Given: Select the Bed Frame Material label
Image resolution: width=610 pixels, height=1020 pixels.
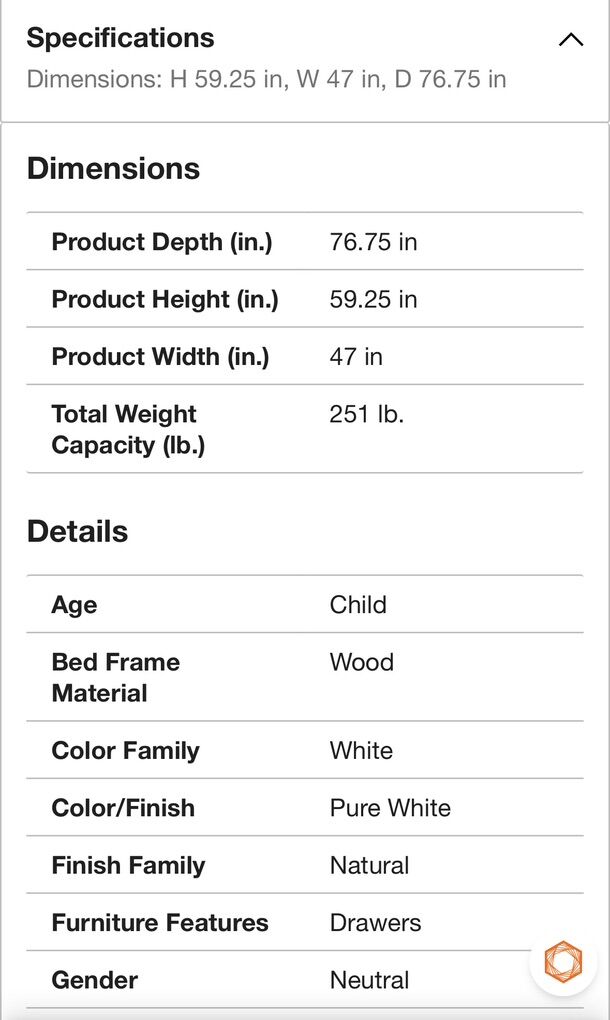Looking at the screenshot, I should [x=115, y=677].
